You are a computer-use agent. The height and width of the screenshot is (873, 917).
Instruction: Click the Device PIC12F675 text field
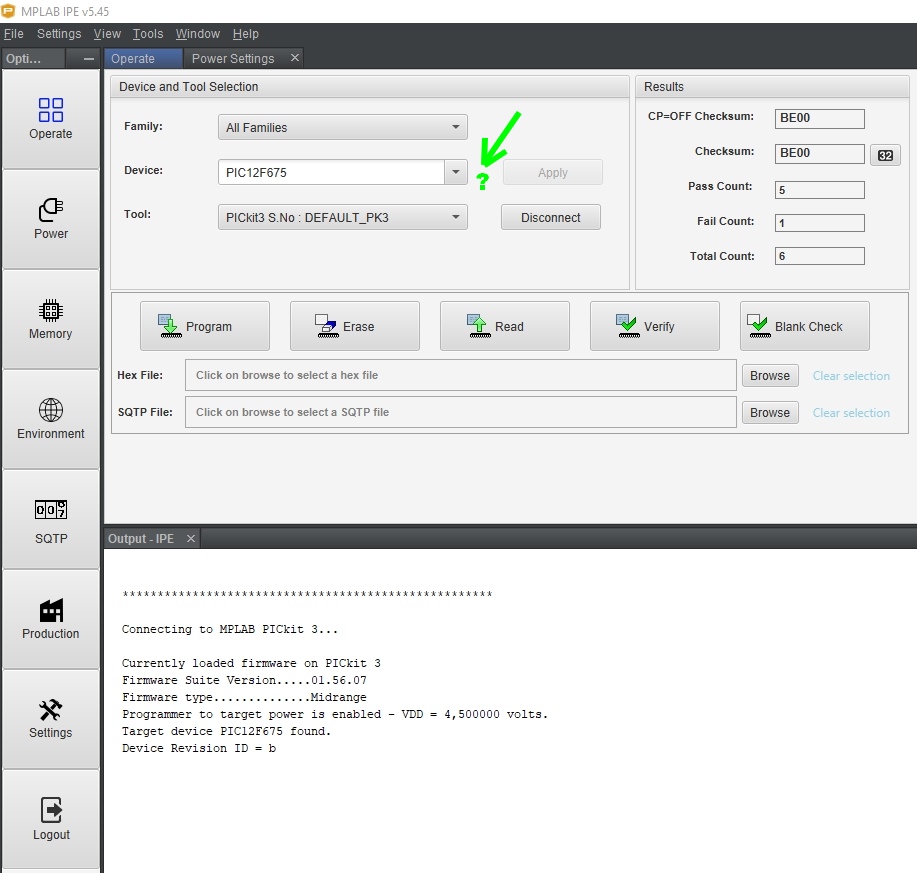click(331, 172)
